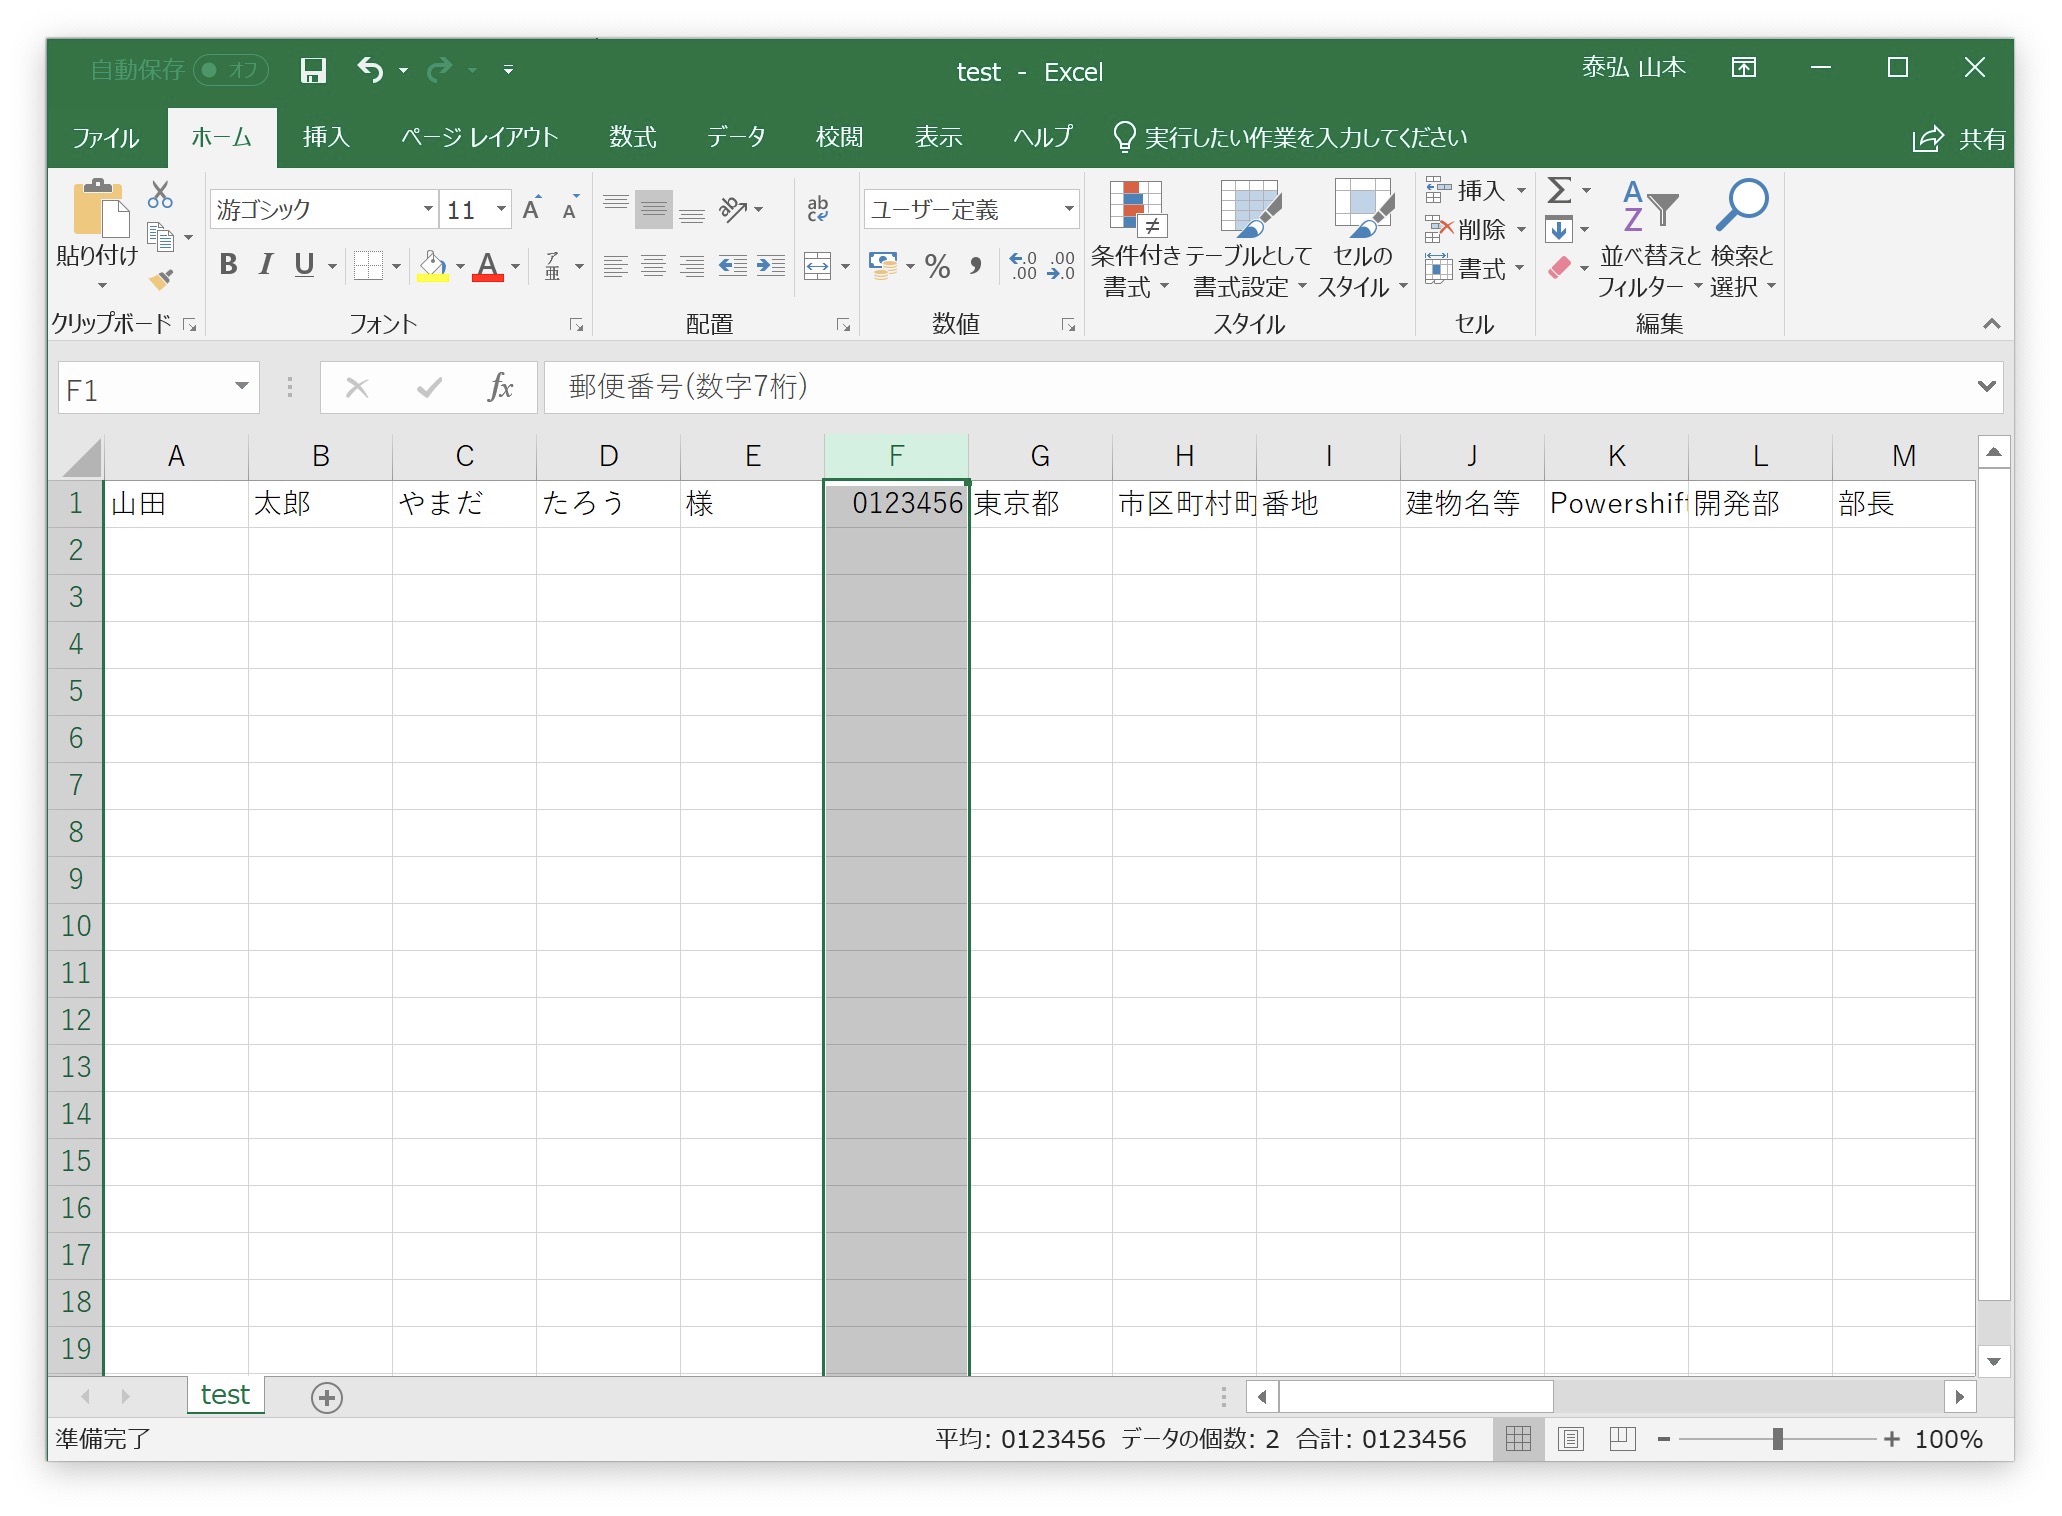Screen dimensions: 2062x1516
Task: Open the データ ribbon tab
Action: pyautogui.click(x=736, y=137)
